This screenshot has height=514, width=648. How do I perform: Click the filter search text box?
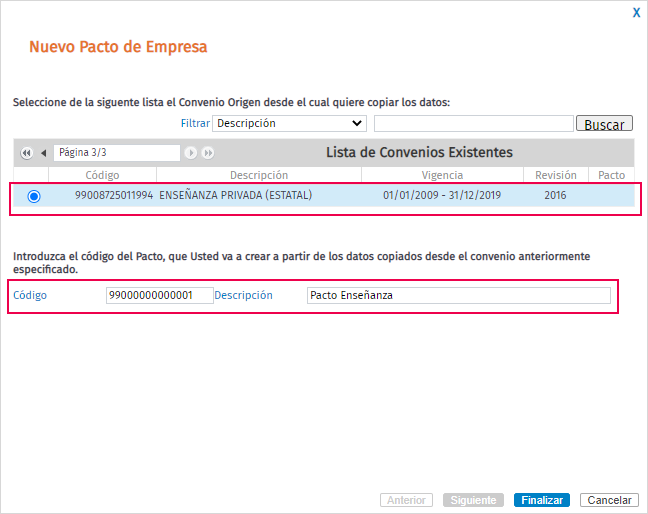[x=474, y=124]
